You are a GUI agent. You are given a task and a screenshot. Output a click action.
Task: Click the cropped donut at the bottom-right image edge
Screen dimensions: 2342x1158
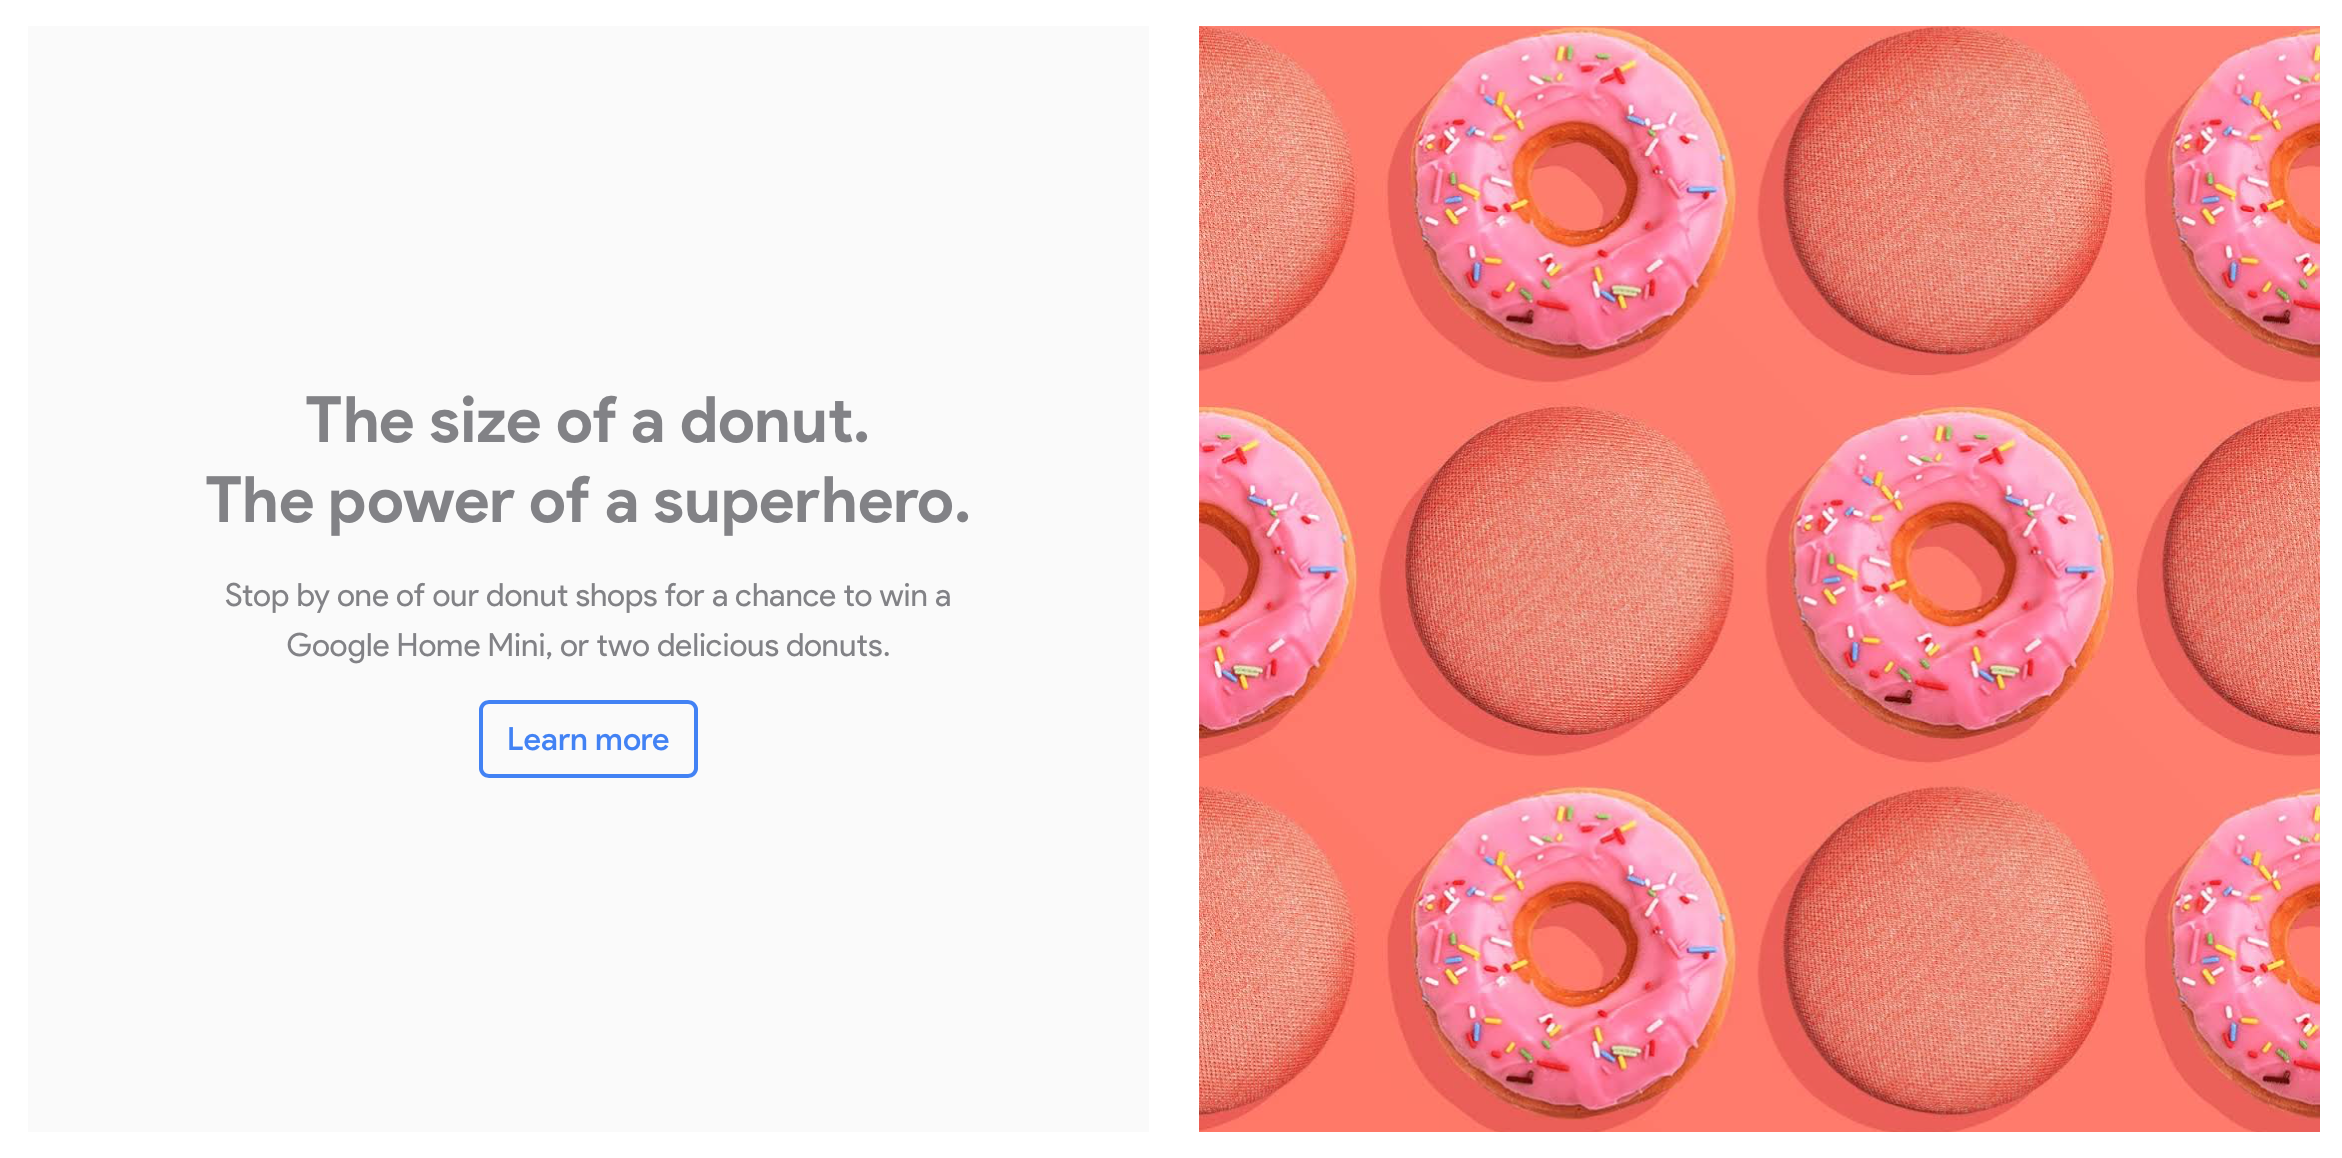[2244, 951]
